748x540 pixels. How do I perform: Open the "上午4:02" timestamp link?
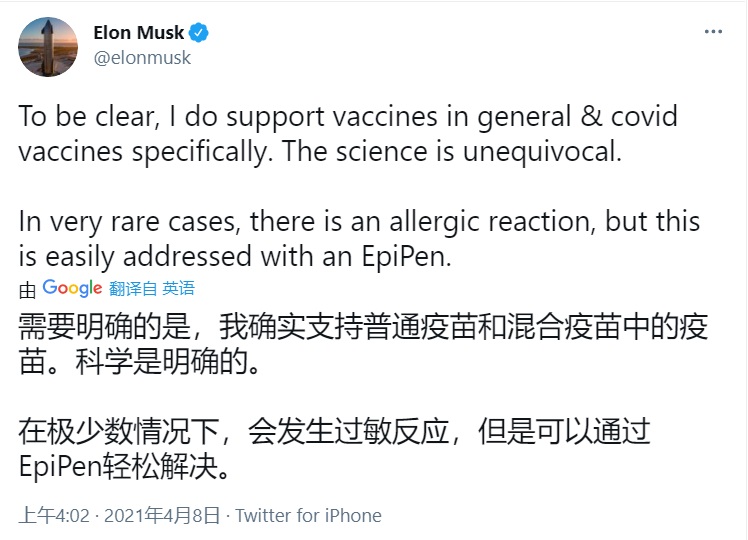54,516
